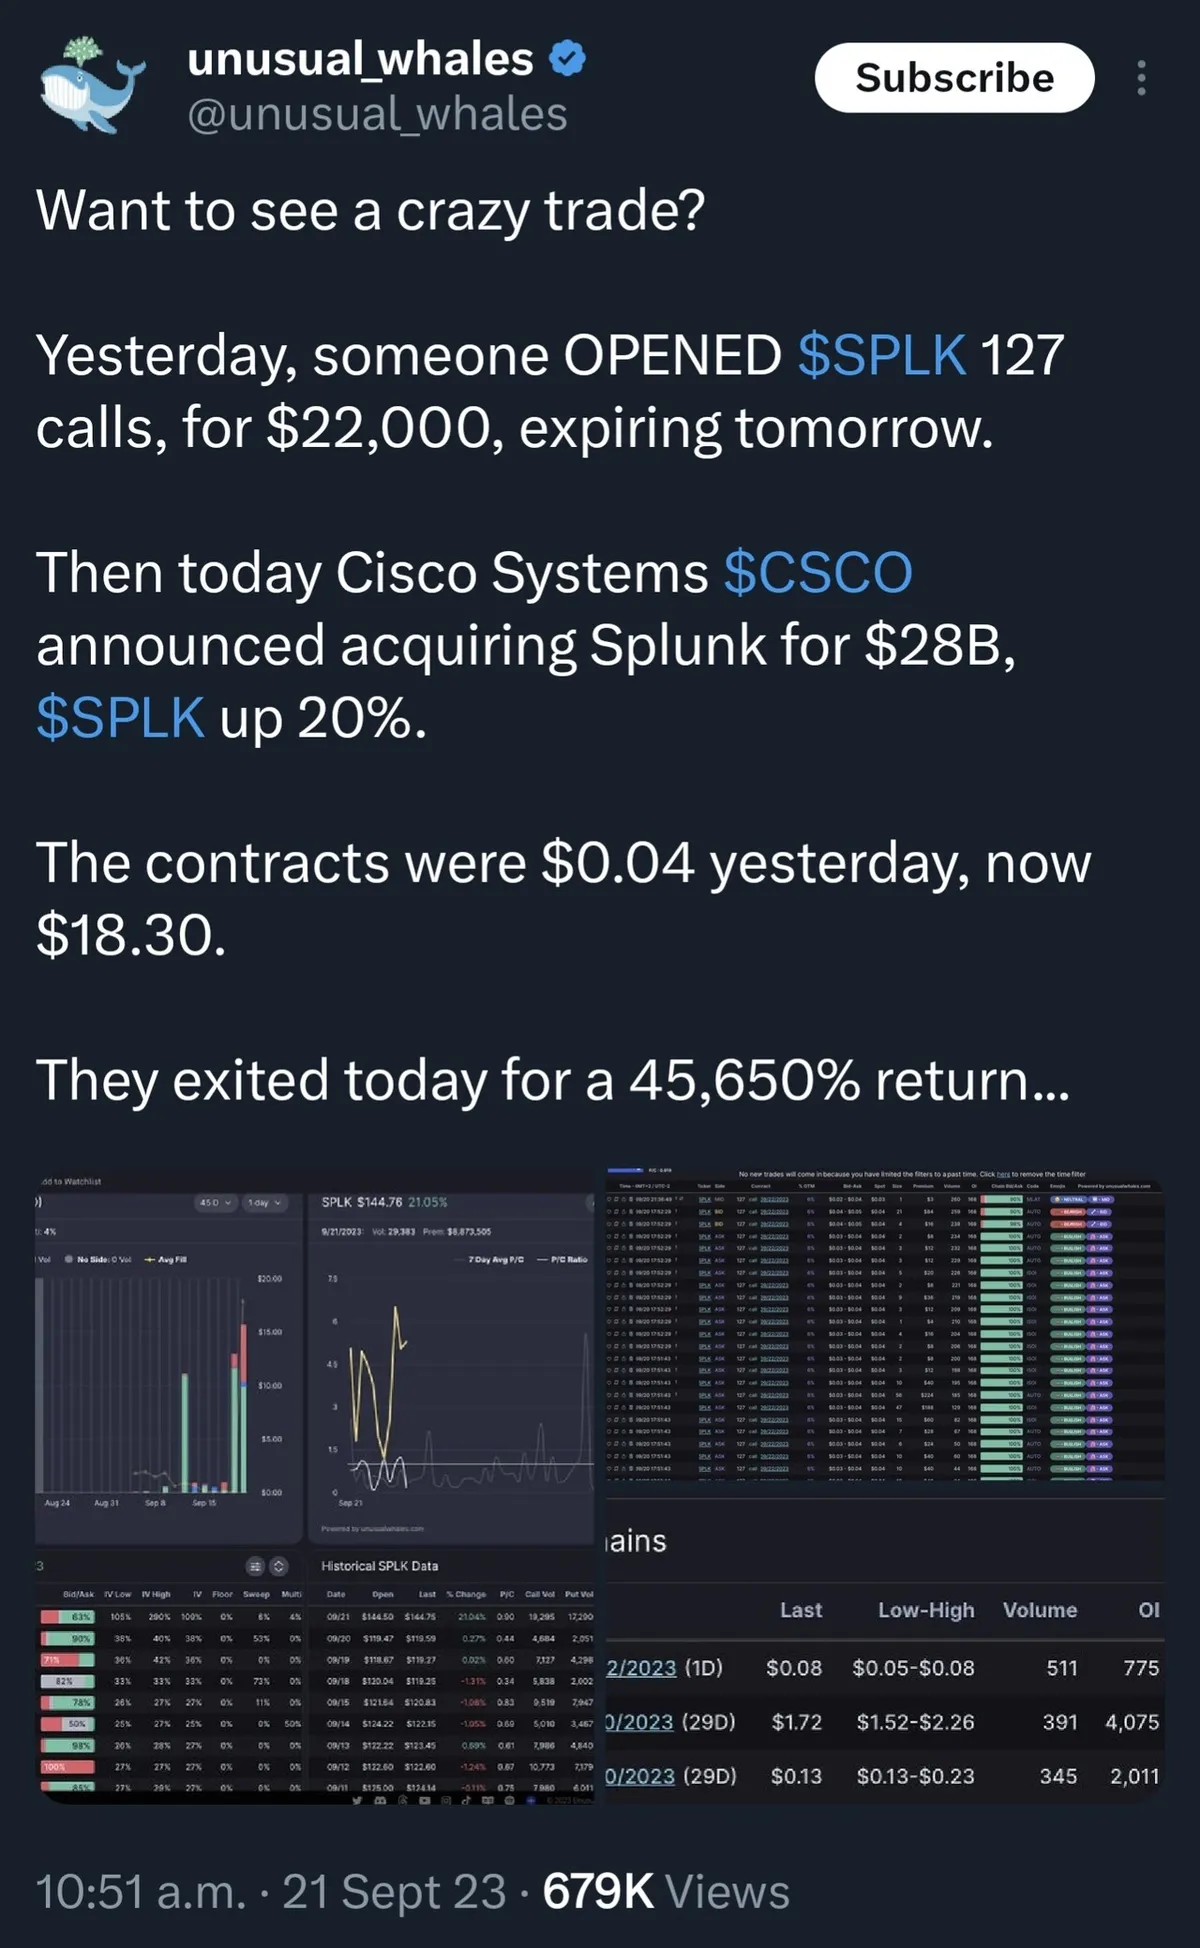This screenshot has width=1200, height=1948.
Task: Open the $CSCO cashtag link
Action: [817, 573]
